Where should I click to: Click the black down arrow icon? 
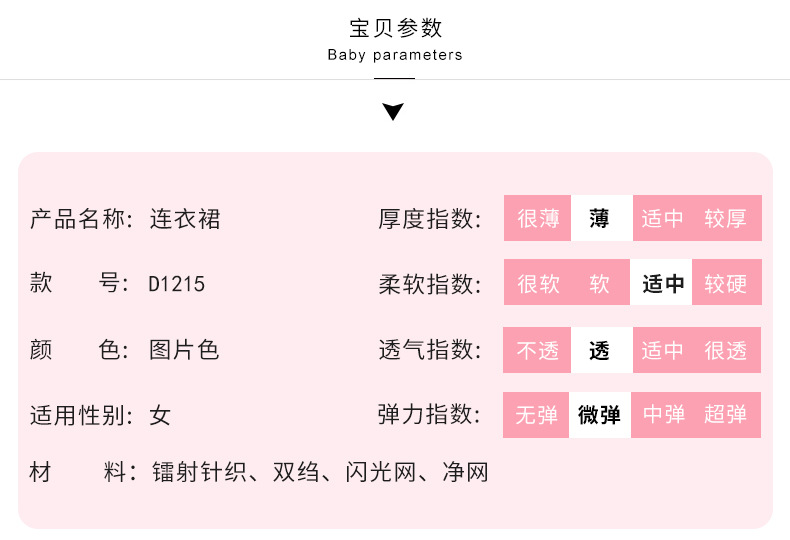394,111
